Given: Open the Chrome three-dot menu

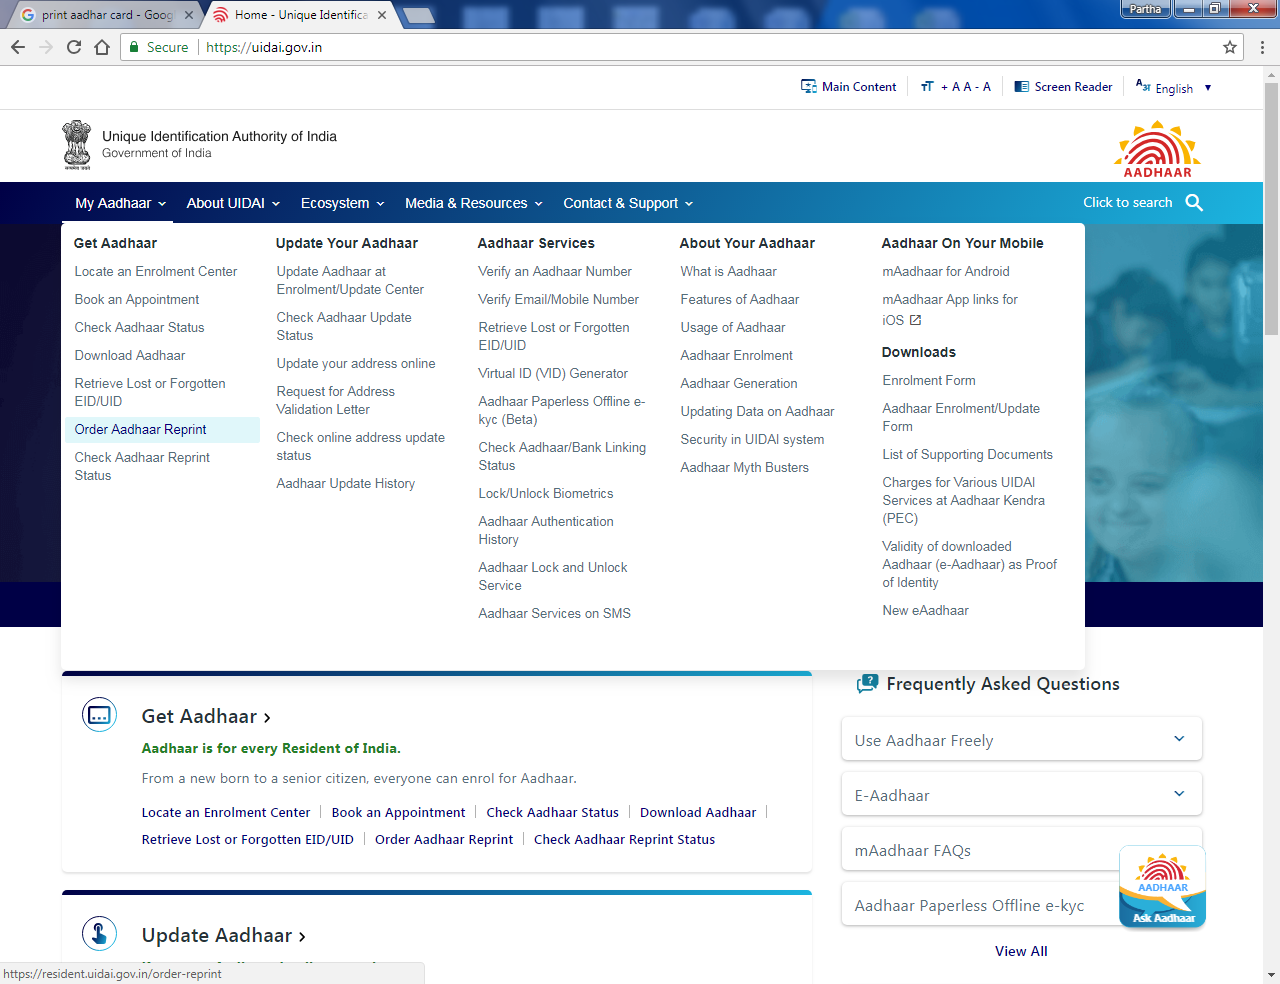Looking at the screenshot, I should coord(1262,47).
